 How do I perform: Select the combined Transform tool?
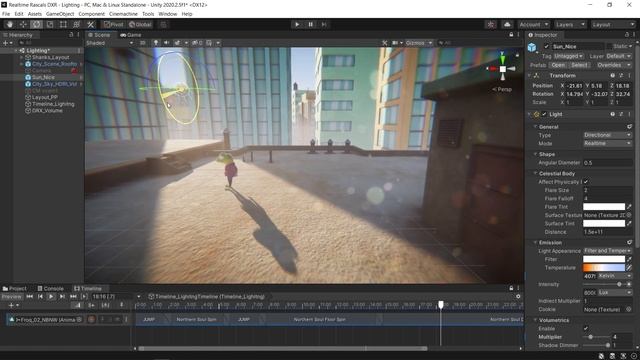click(x=77, y=24)
